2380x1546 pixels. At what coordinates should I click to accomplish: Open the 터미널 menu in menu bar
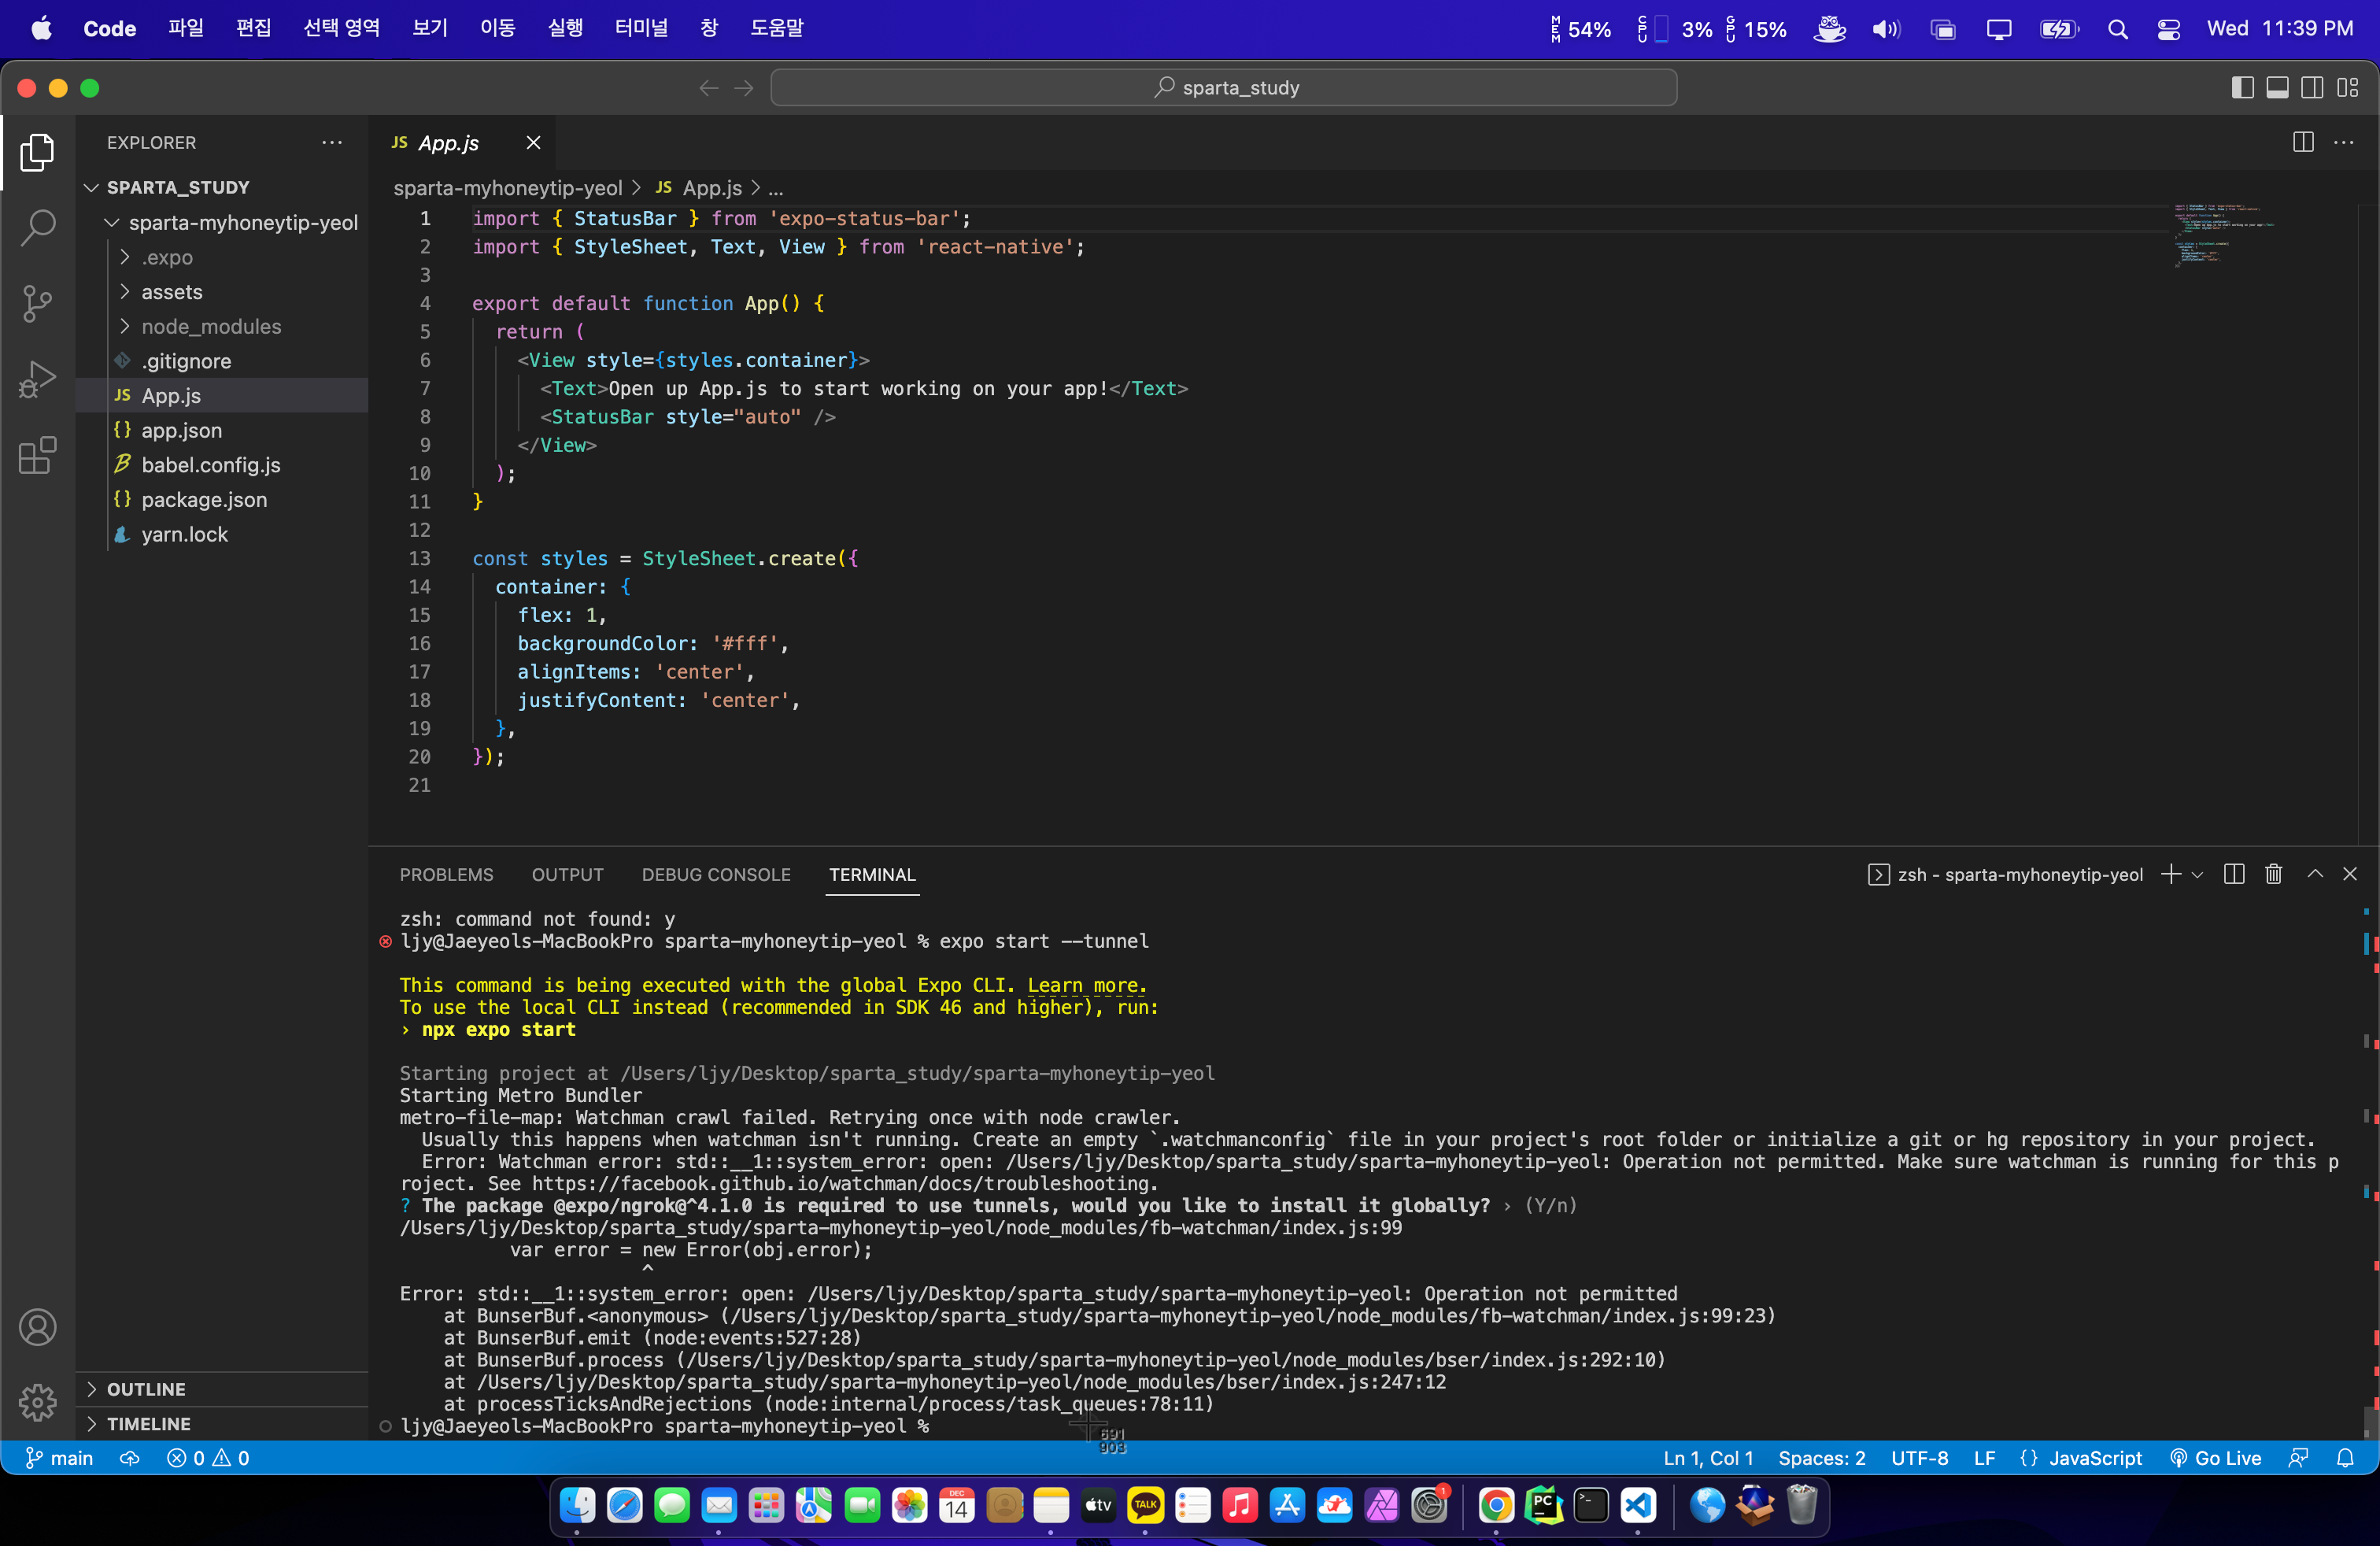(641, 28)
